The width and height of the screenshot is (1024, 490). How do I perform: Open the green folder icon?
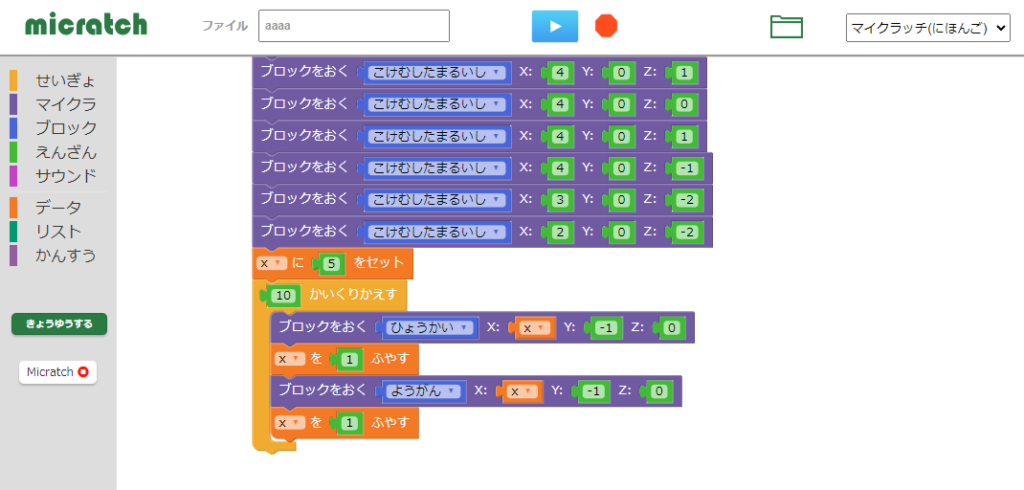coord(786,27)
